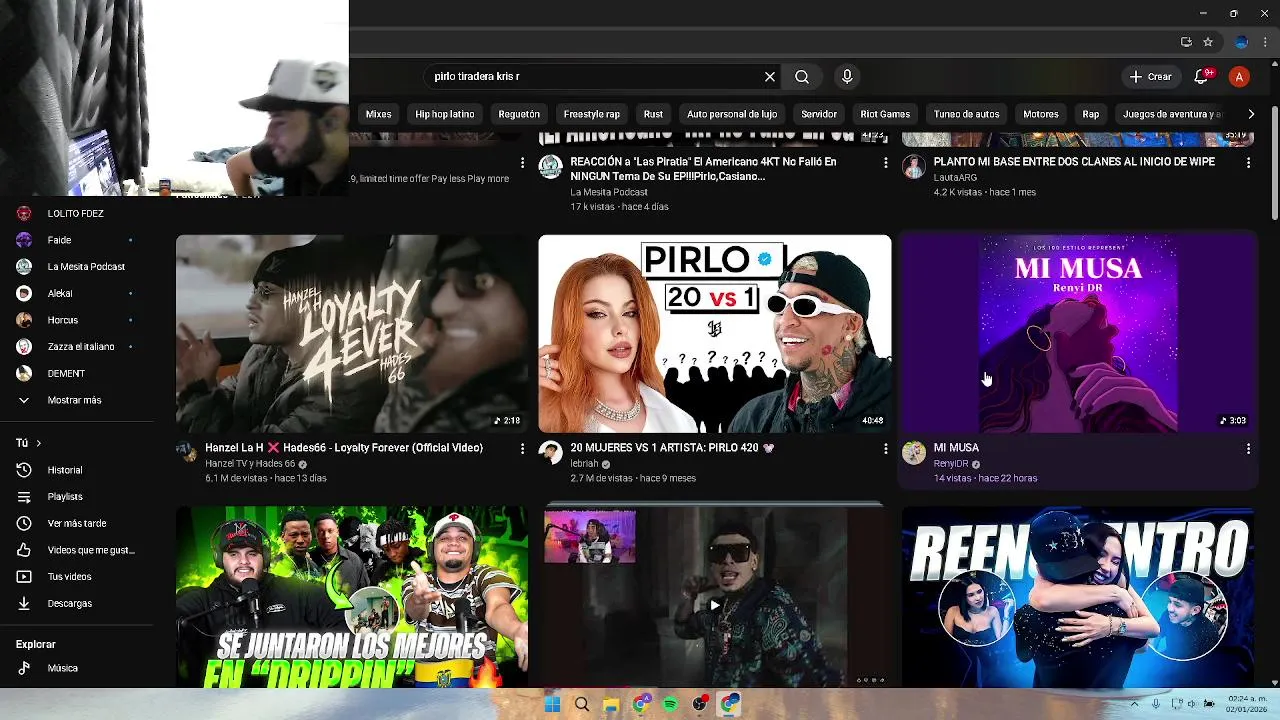Image resolution: width=1280 pixels, height=720 pixels.
Task: Select the Tuneo de autos chip
Action: pos(966,114)
